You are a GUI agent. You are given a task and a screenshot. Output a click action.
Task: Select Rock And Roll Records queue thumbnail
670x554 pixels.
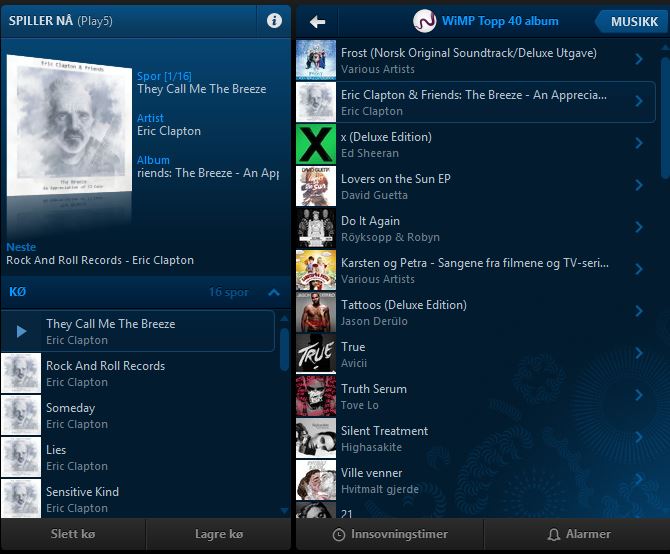click(21, 373)
